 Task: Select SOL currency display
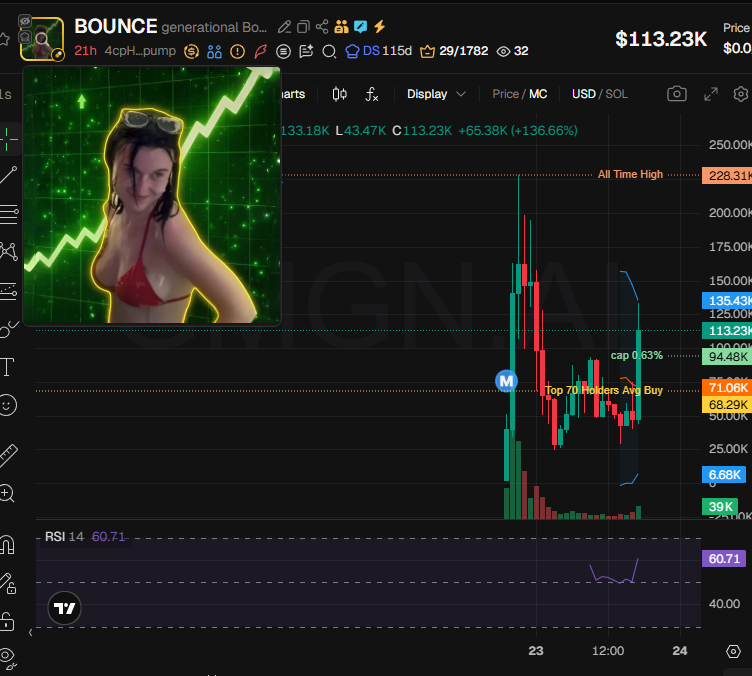[617, 94]
